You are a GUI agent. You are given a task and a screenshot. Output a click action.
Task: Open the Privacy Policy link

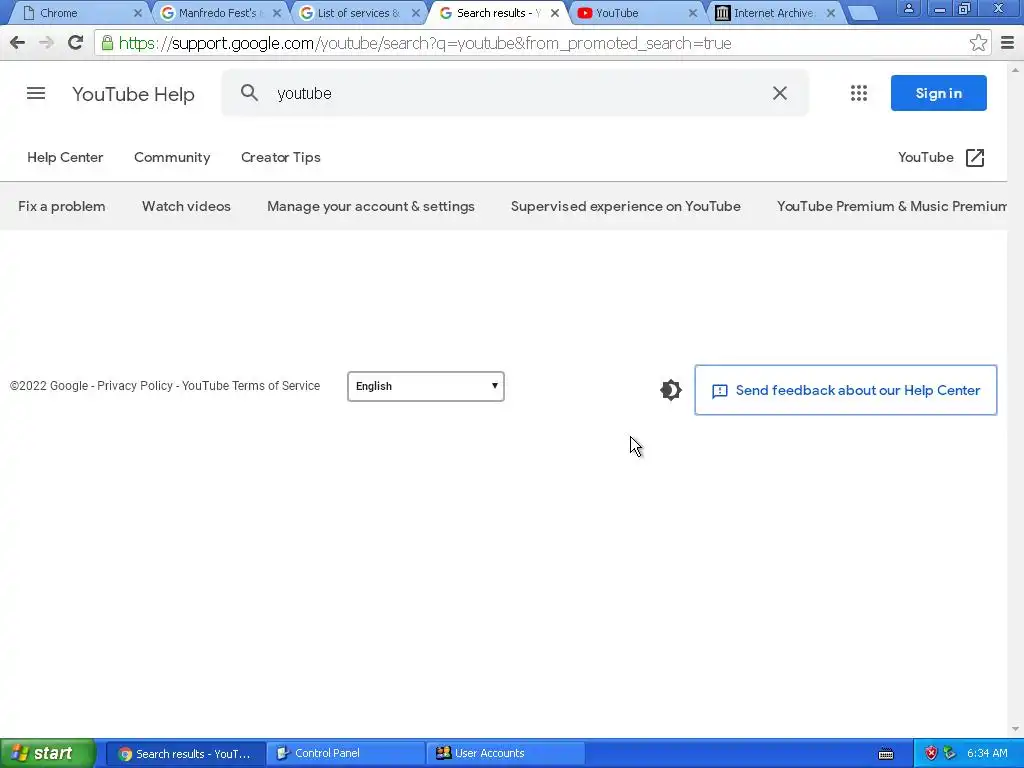coord(135,386)
